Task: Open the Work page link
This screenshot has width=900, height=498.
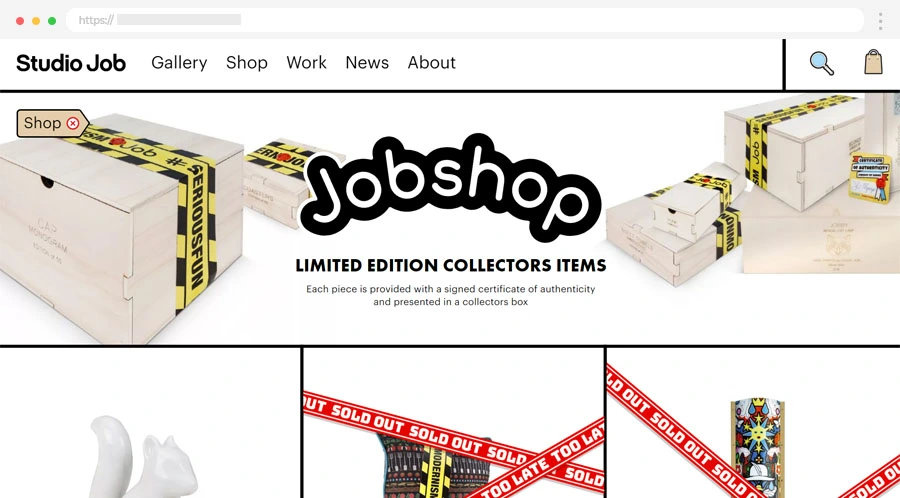Action: (307, 63)
